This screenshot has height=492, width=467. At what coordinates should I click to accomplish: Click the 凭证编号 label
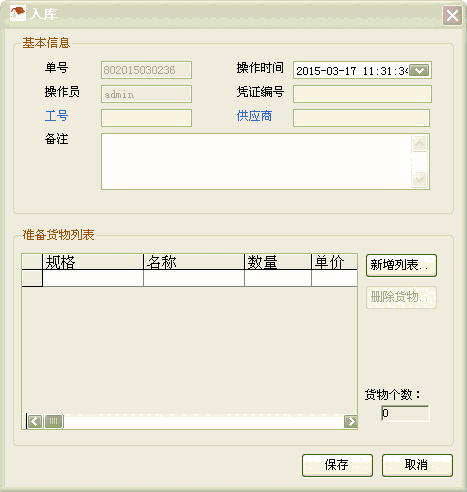260,92
